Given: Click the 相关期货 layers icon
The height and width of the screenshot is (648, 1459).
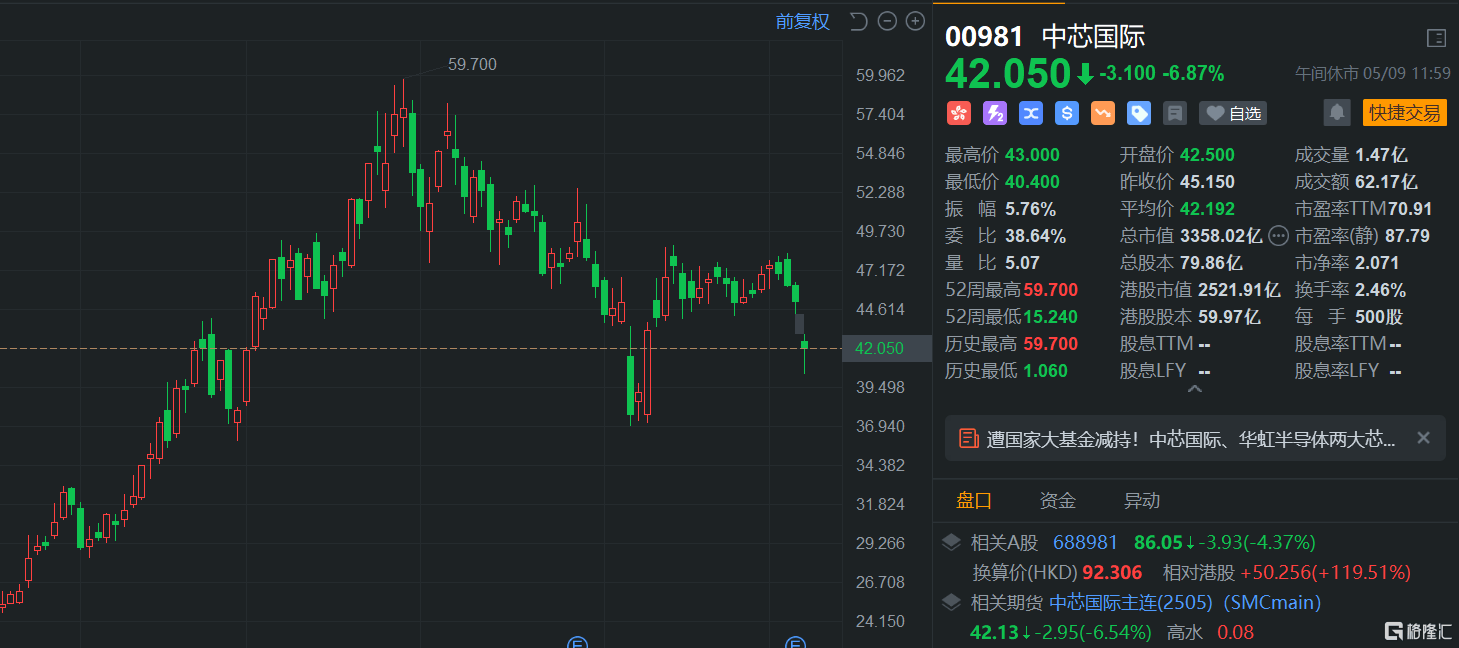Looking at the screenshot, I should point(953,603).
